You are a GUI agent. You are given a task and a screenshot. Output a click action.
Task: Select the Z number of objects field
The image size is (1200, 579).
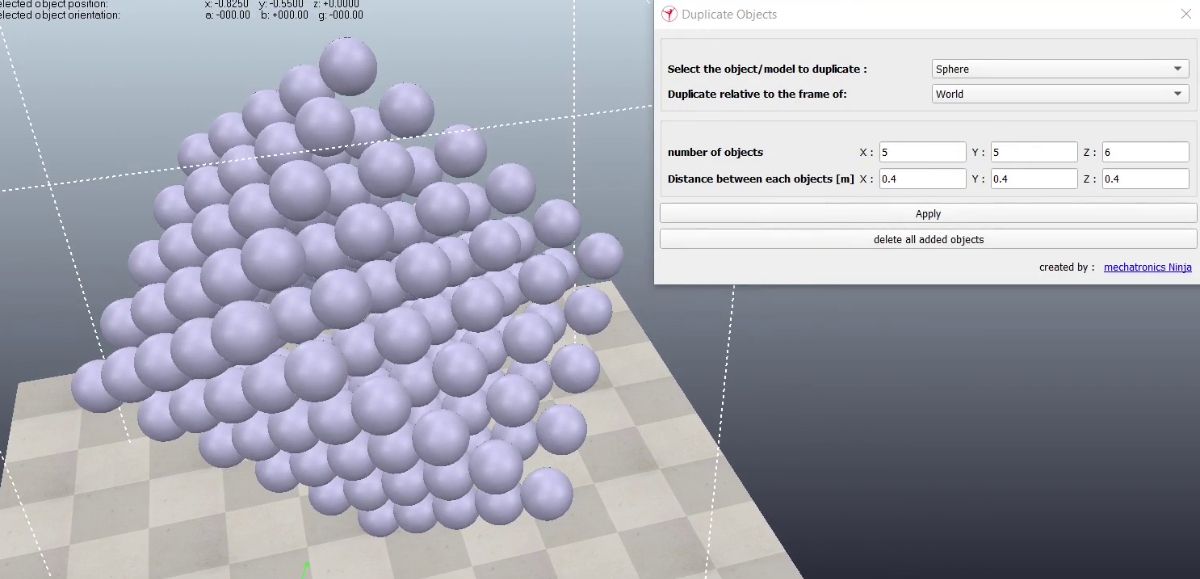point(1144,152)
